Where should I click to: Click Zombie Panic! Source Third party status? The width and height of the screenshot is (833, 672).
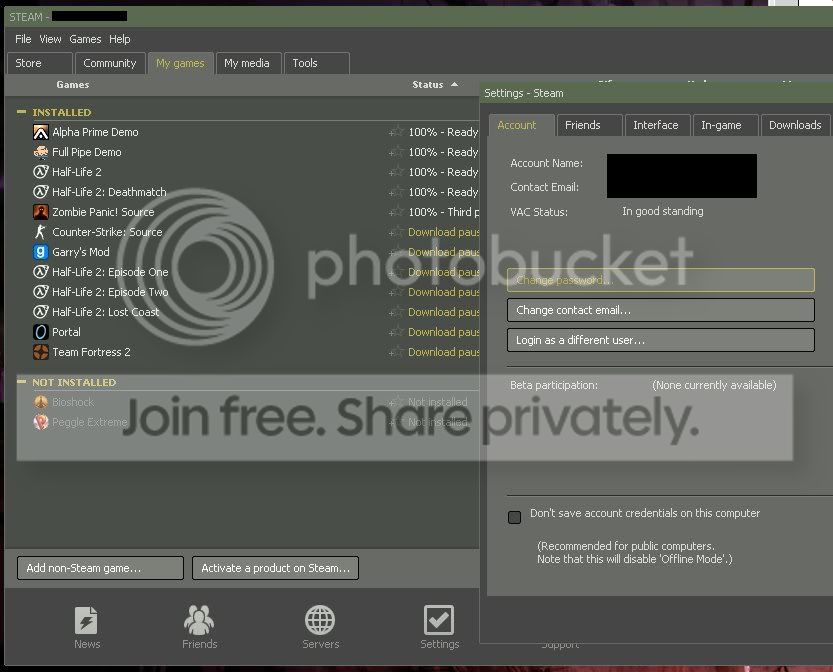(x=444, y=212)
